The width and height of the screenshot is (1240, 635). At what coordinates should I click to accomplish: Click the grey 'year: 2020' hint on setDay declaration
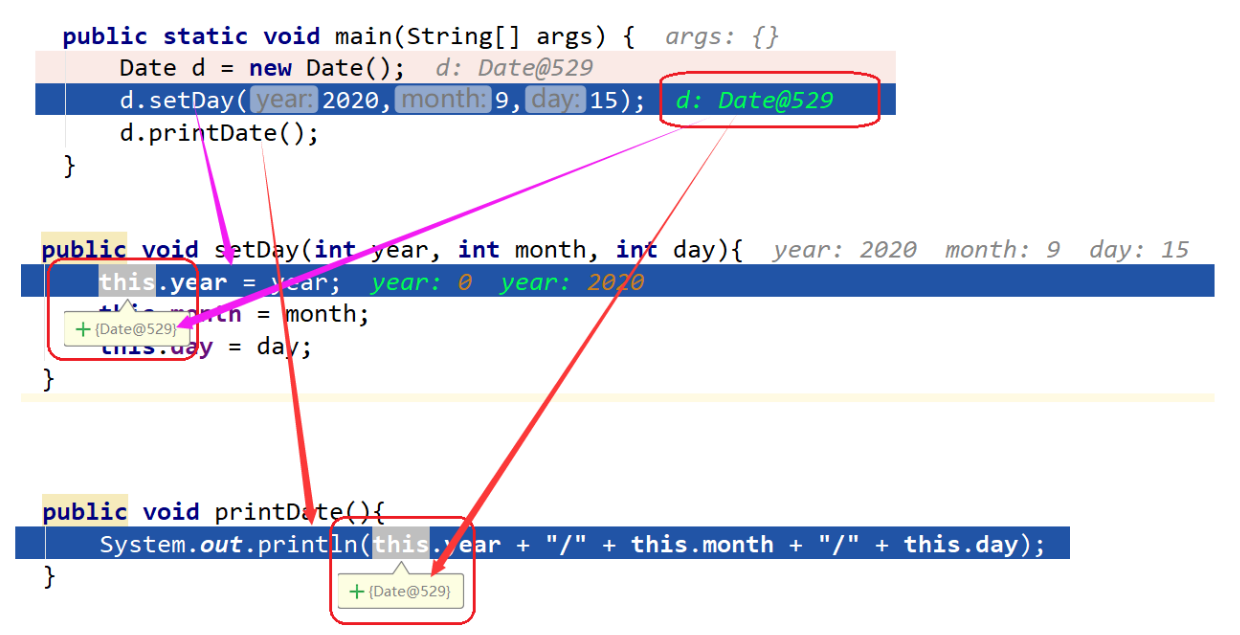click(844, 249)
